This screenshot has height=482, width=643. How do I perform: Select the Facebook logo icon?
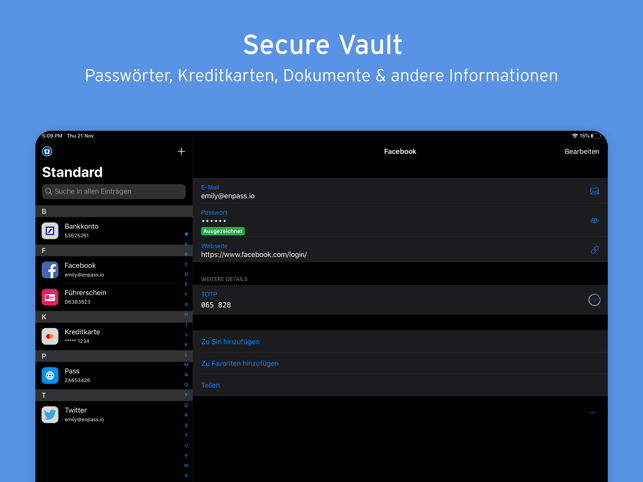click(x=50, y=270)
